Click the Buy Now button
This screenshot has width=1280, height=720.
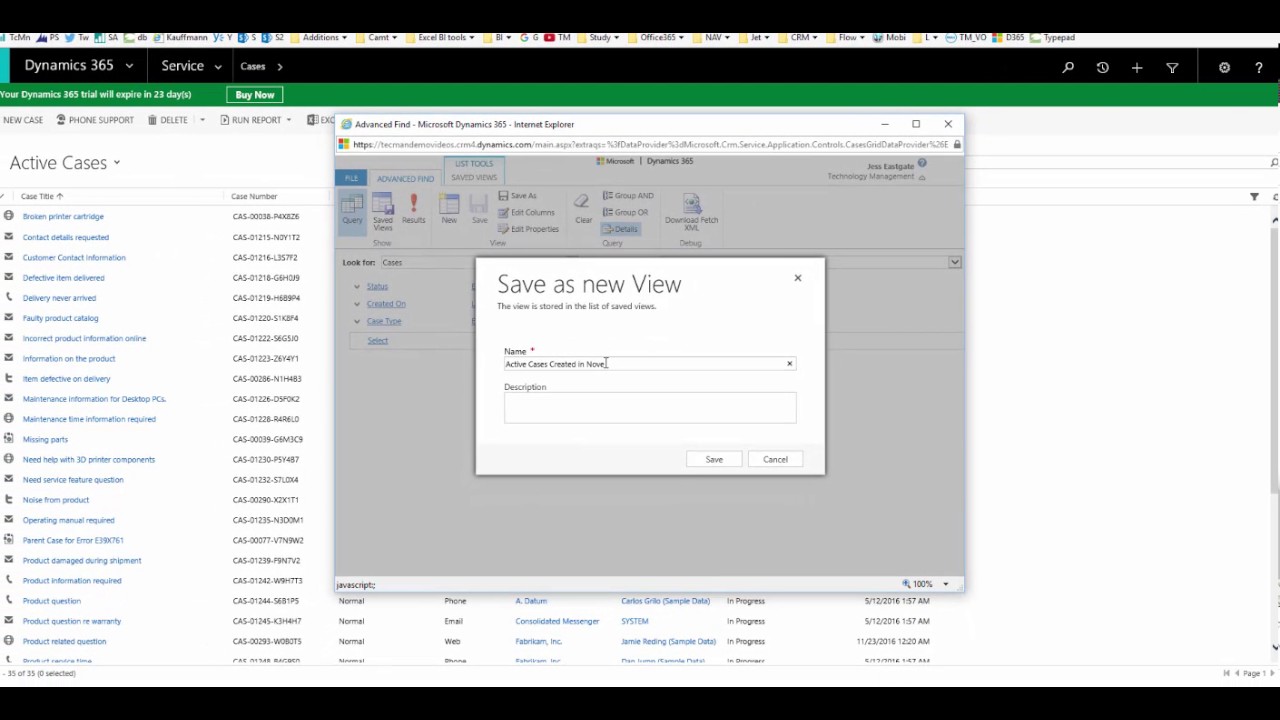(x=255, y=95)
